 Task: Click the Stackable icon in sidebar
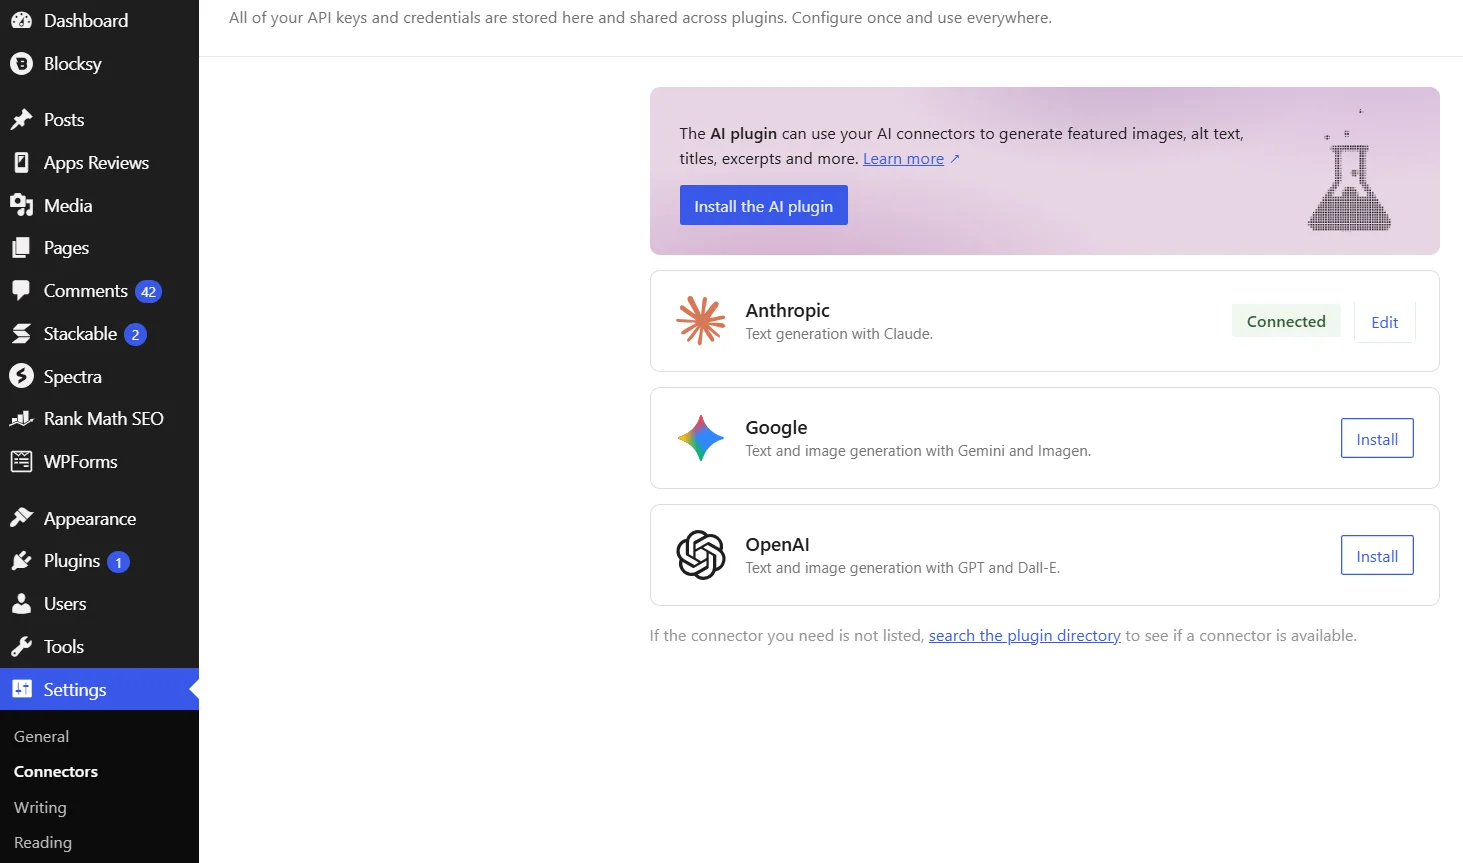tap(21, 333)
